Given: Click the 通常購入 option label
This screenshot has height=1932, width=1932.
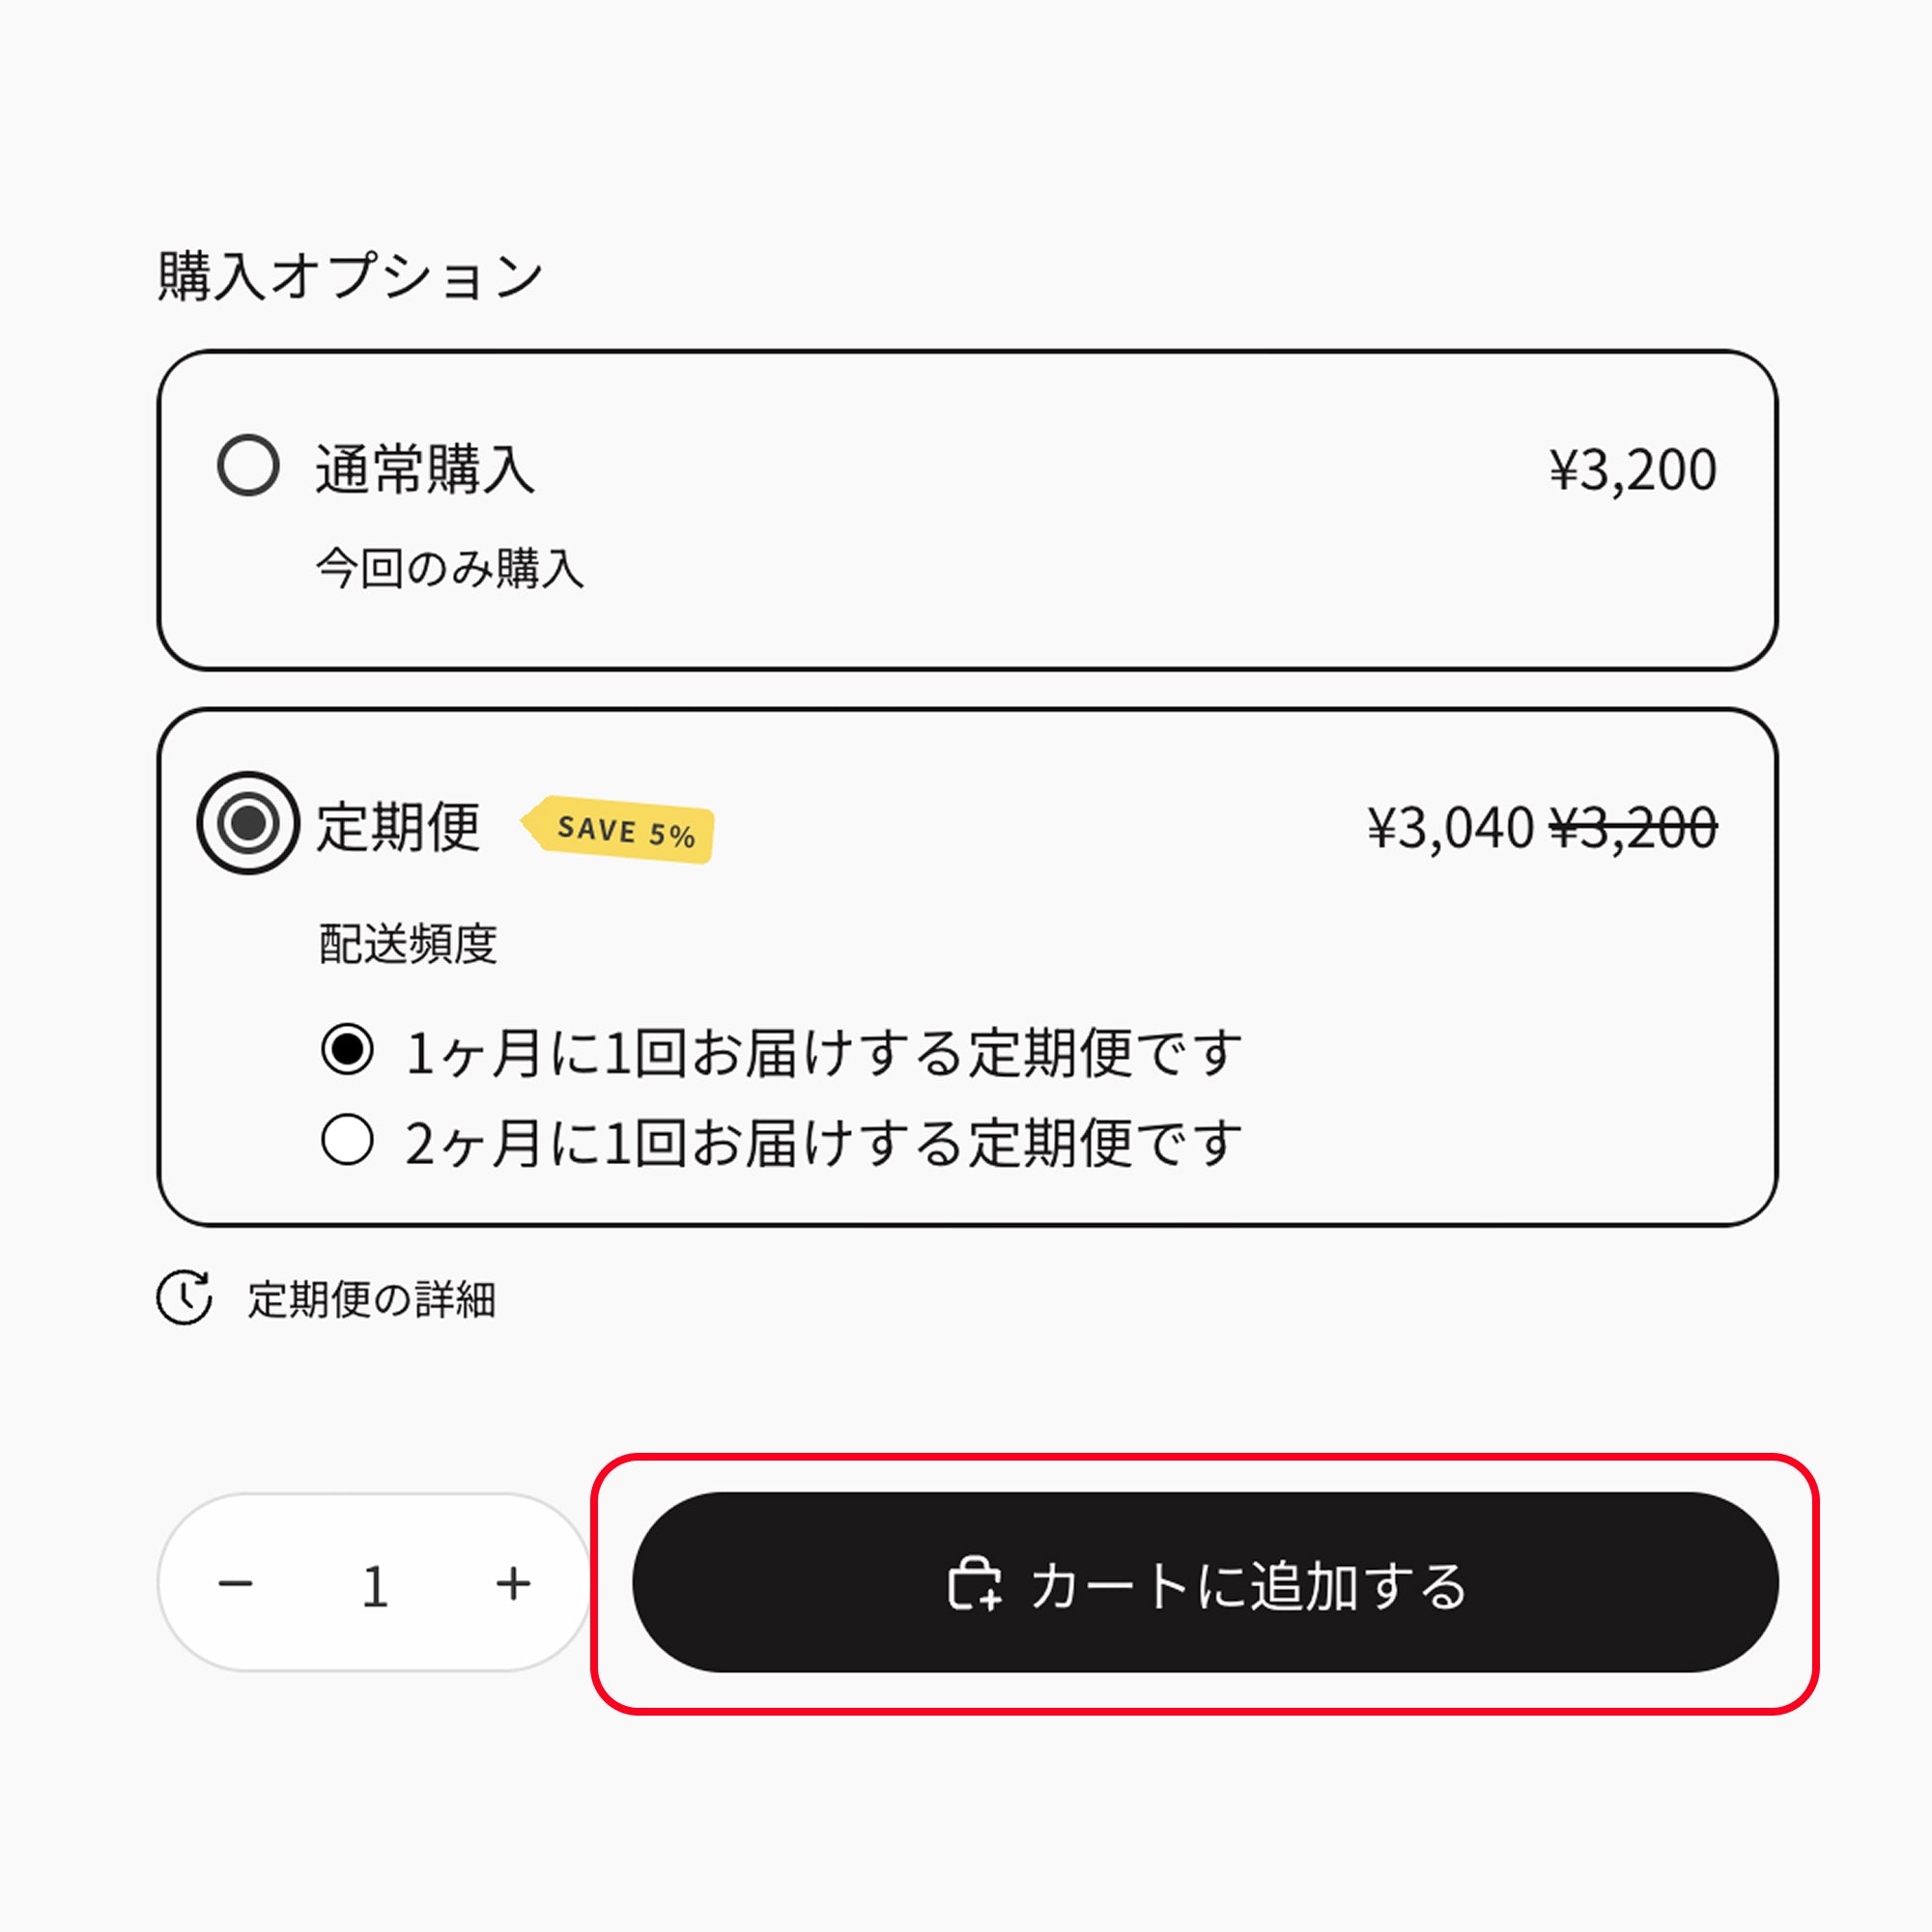Looking at the screenshot, I should coord(425,469).
